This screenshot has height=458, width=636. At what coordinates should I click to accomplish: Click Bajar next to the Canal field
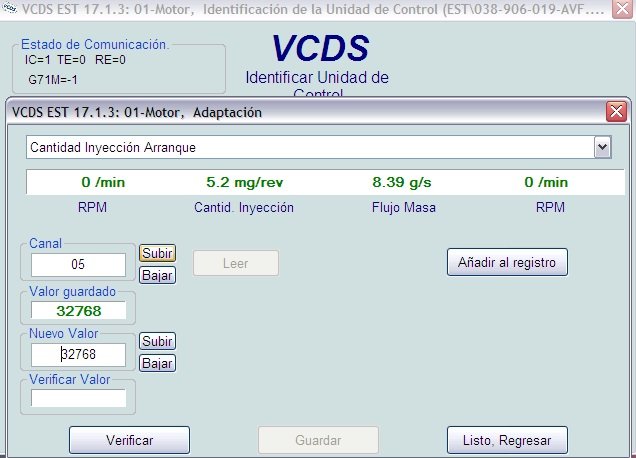pos(157,275)
